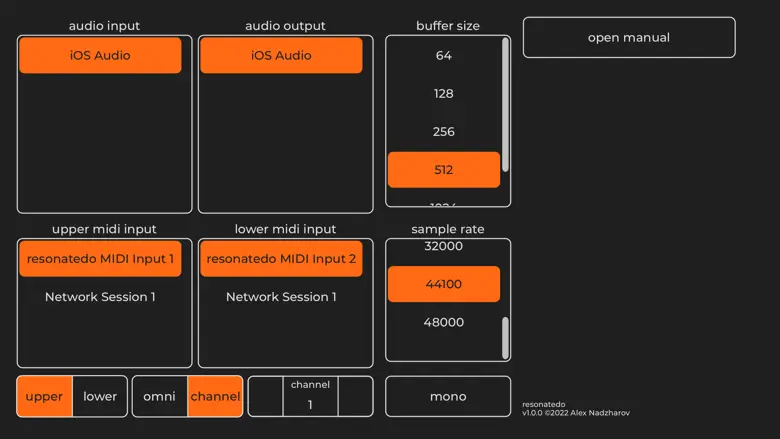The width and height of the screenshot is (780, 439).
Task: Choose Network Session 1 in upper midi input
Action: 100,297
